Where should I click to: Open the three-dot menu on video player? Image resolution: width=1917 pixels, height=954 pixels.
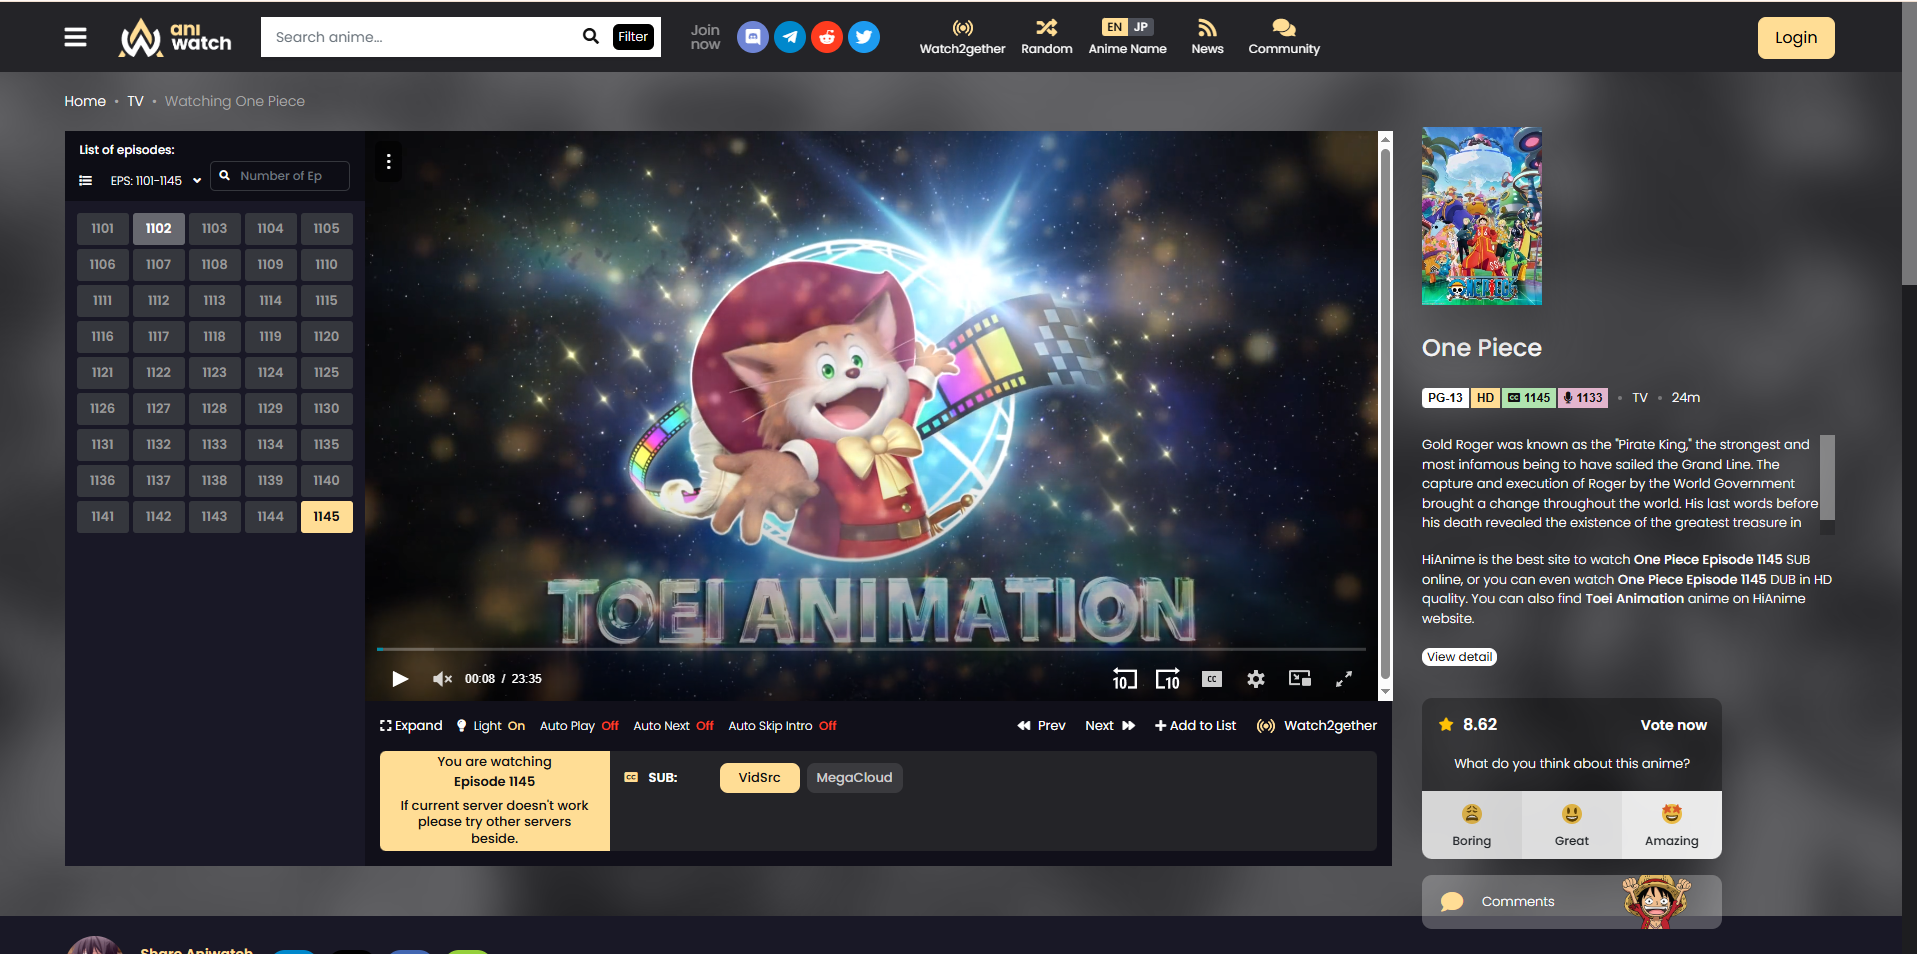(x=388, y=161)
